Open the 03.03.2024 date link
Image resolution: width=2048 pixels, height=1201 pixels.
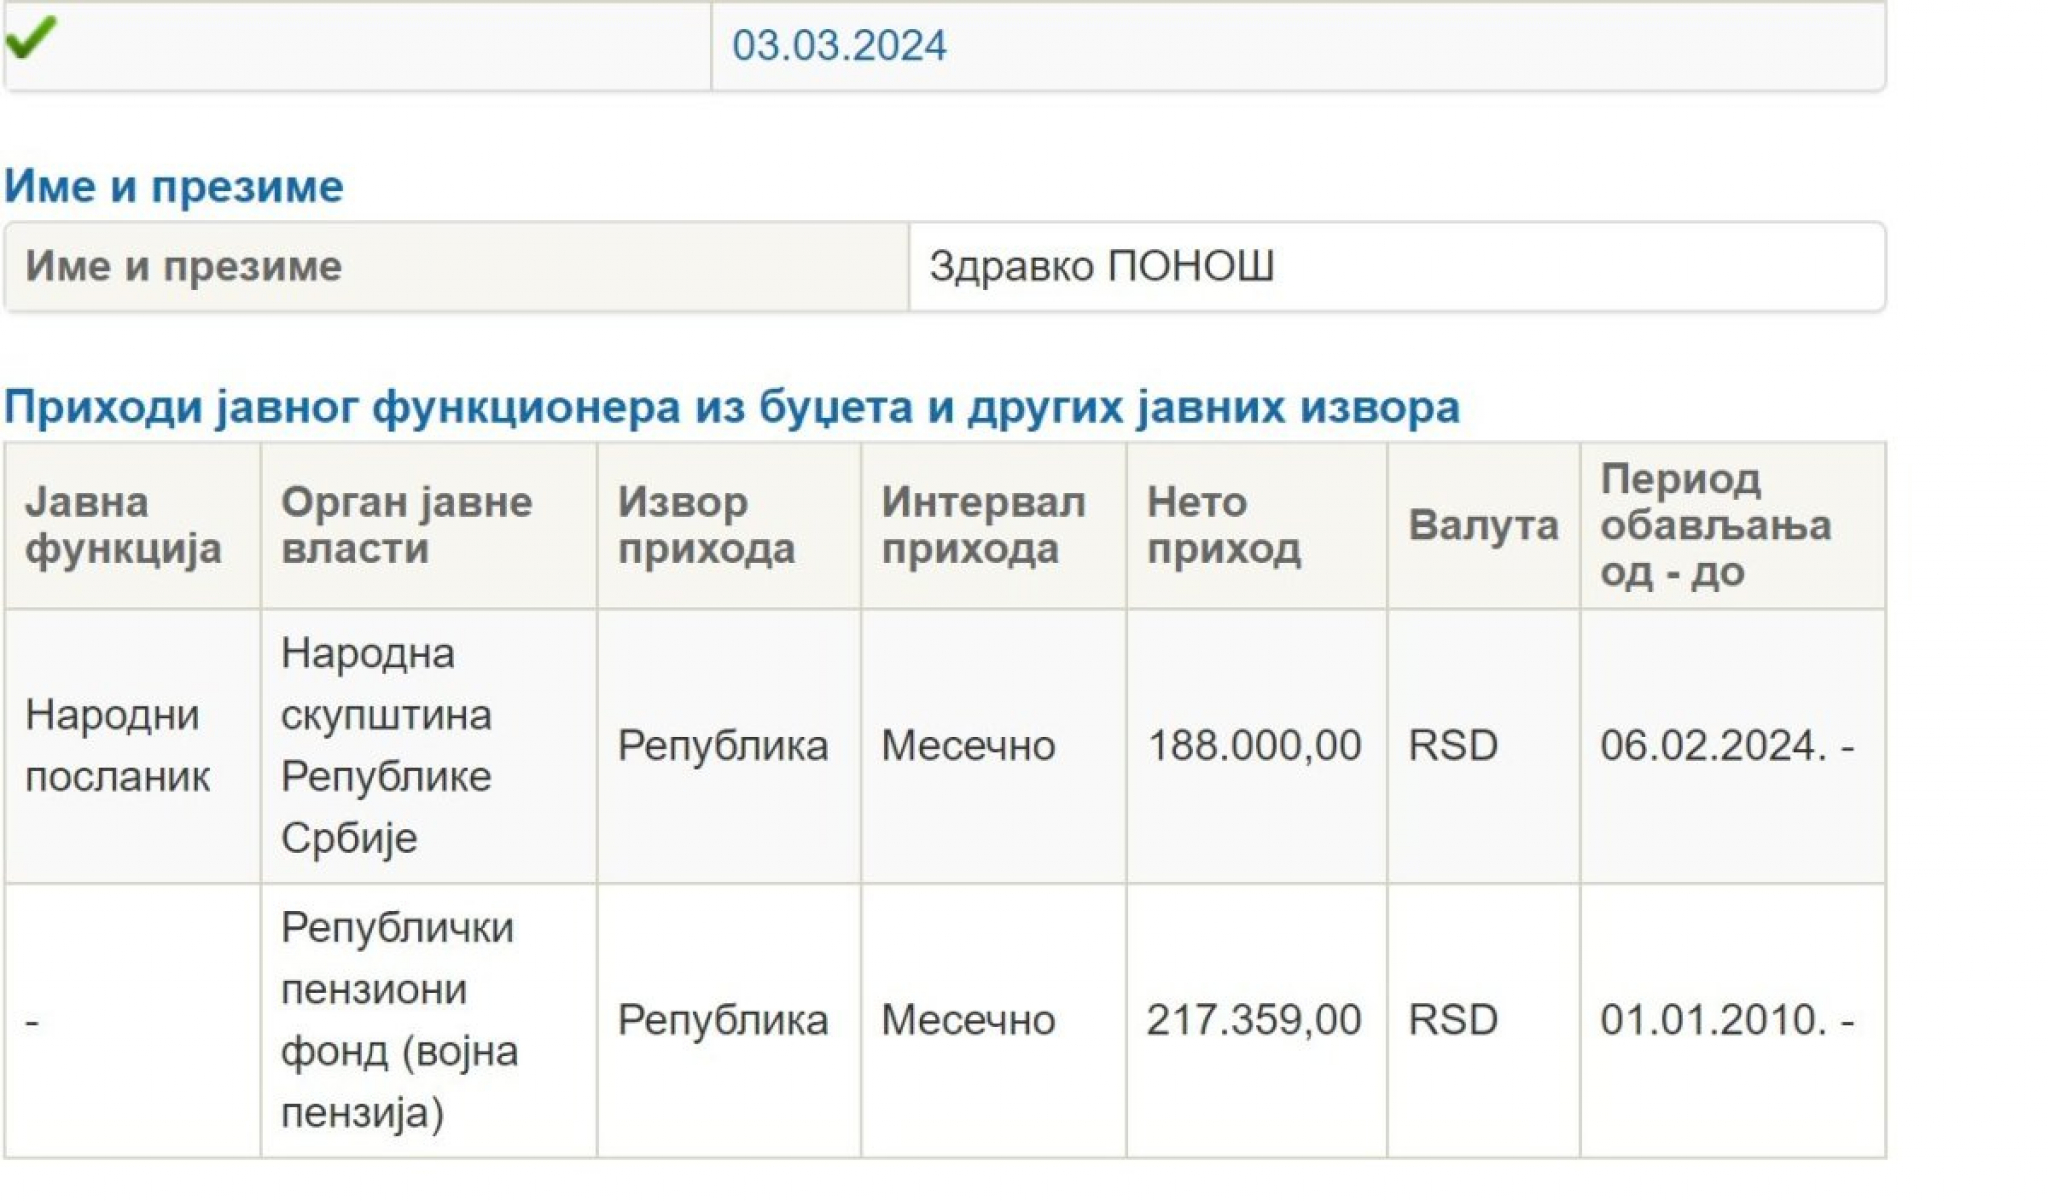point(838,46)
